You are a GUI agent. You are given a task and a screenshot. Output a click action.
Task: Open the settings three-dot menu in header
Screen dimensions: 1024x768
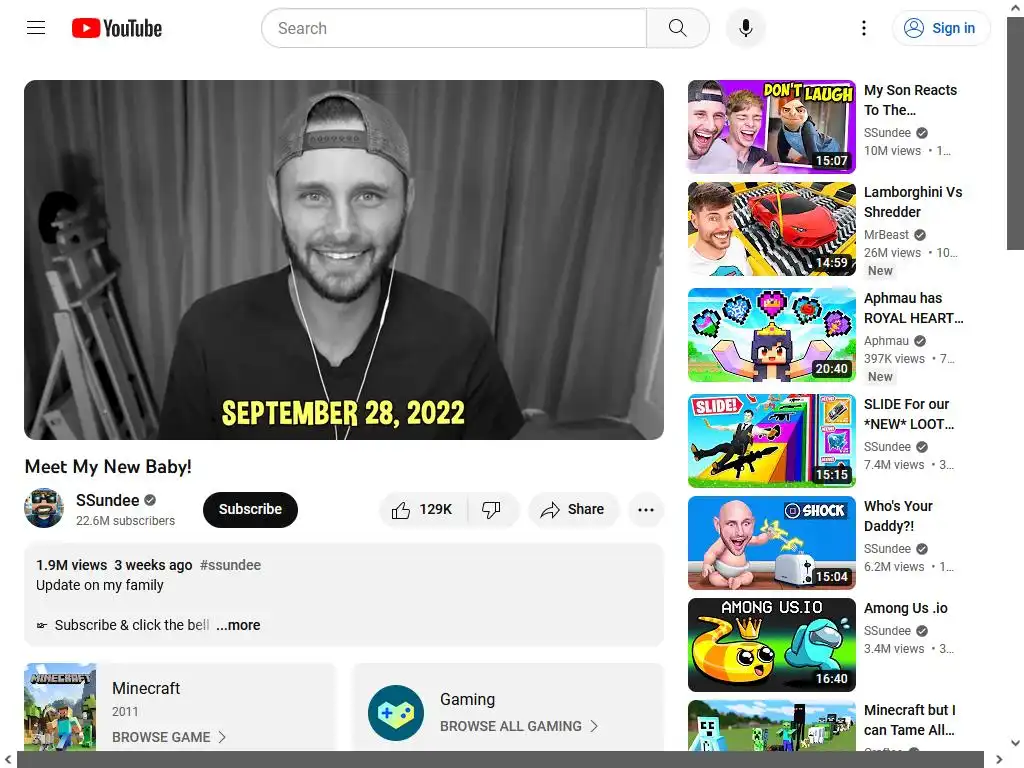863,28
